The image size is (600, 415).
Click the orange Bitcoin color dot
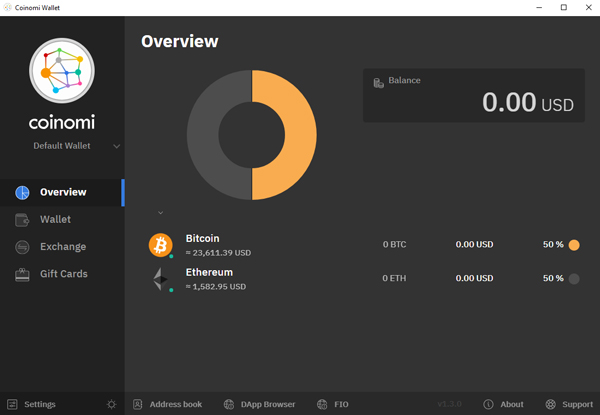click(574, 245)
